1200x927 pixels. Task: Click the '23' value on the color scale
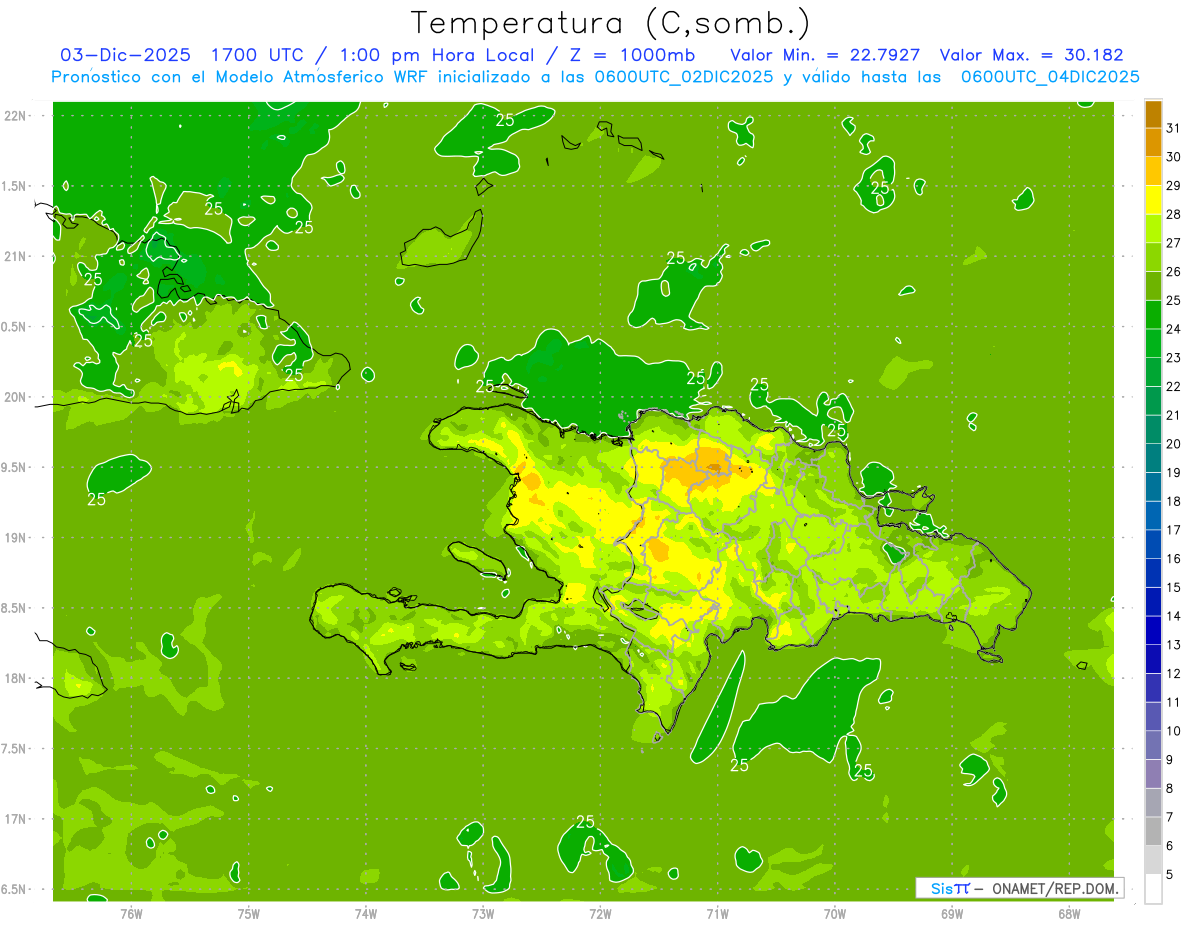click(x=1173, y=358)
